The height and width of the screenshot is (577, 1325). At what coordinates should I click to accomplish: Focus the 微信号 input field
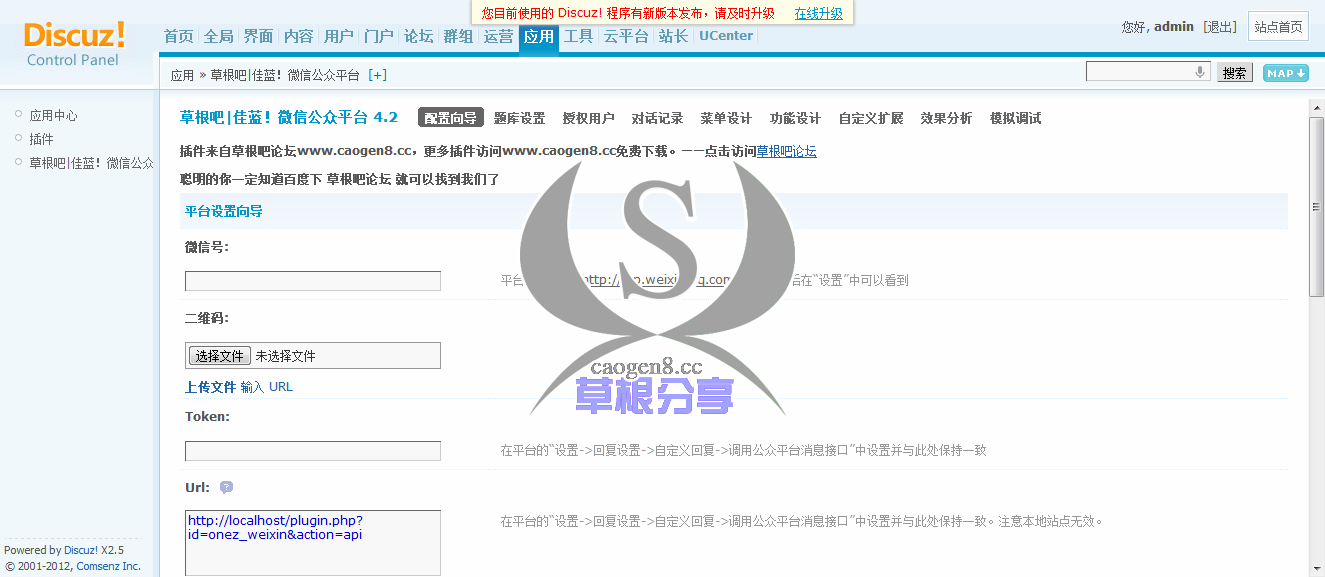coord(312,281)
